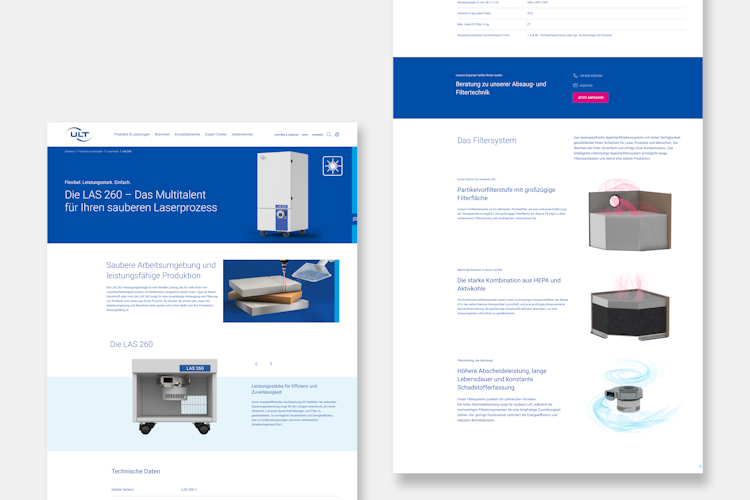Click the chat tab on hero's right edge
The height and width of the screenshot is (500, 750).
point(355,219)
